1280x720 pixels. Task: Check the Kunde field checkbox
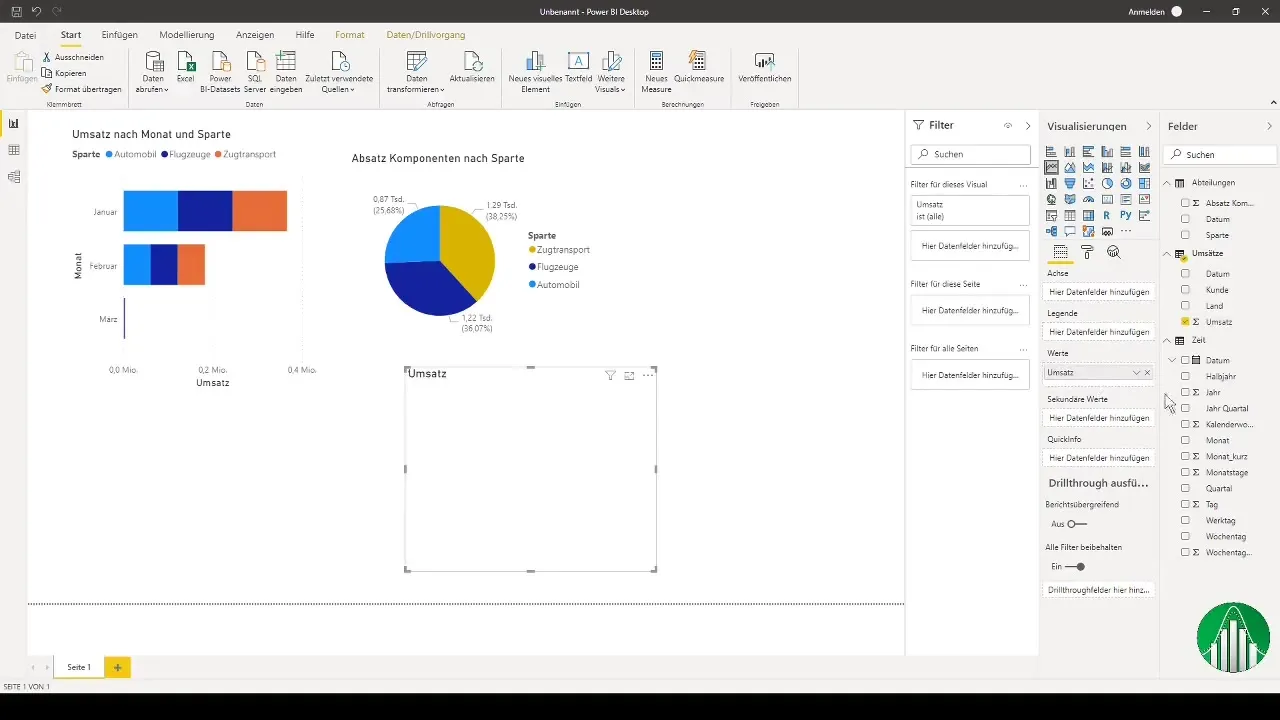click(x=1185, y=290)
